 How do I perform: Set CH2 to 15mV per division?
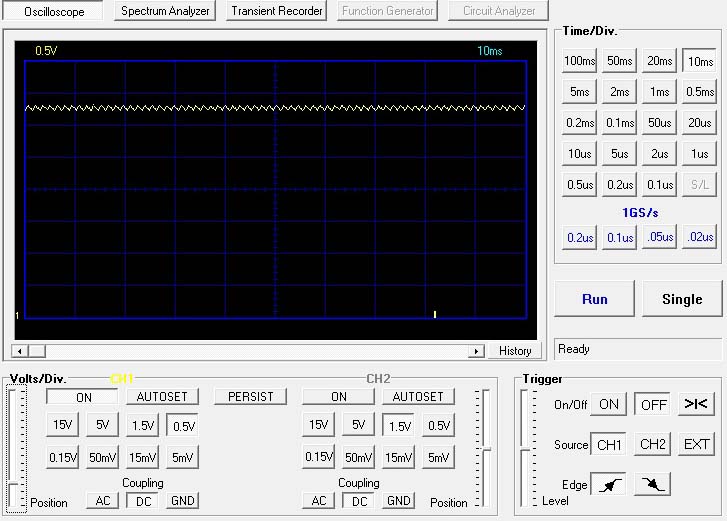[x=398, y=457]
